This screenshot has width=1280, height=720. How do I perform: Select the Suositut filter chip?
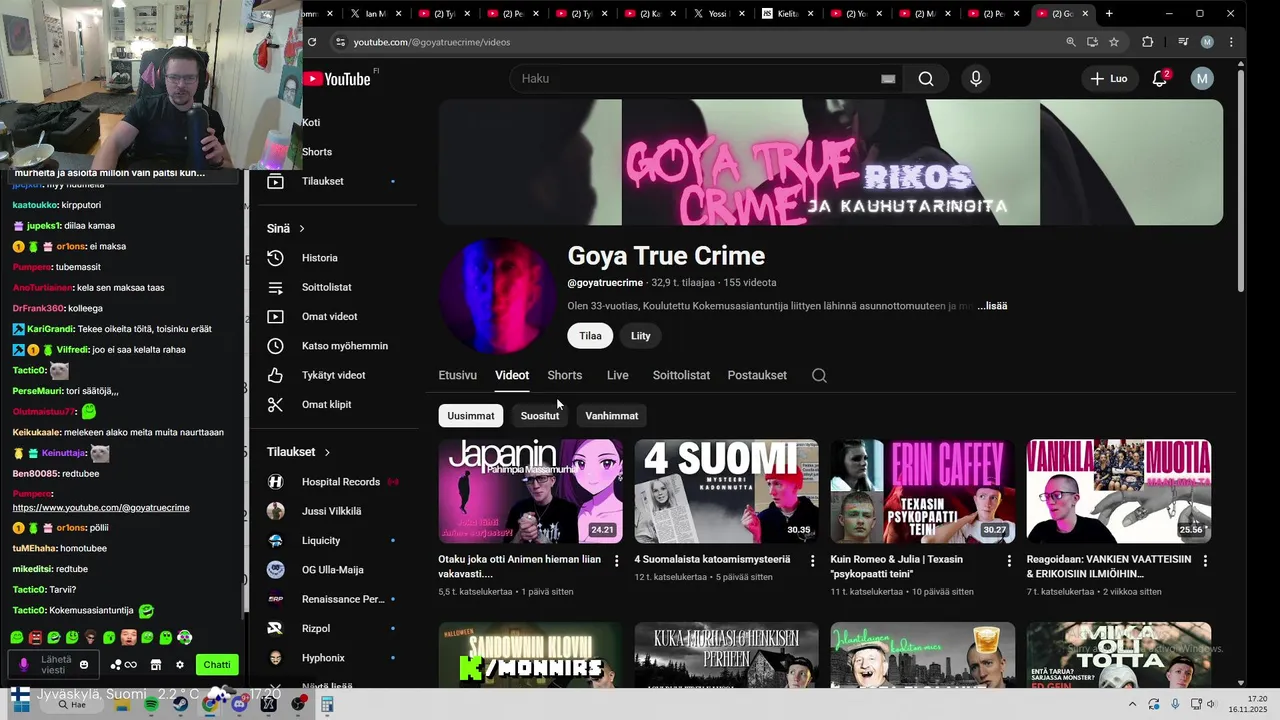click(x=540, y=416)
